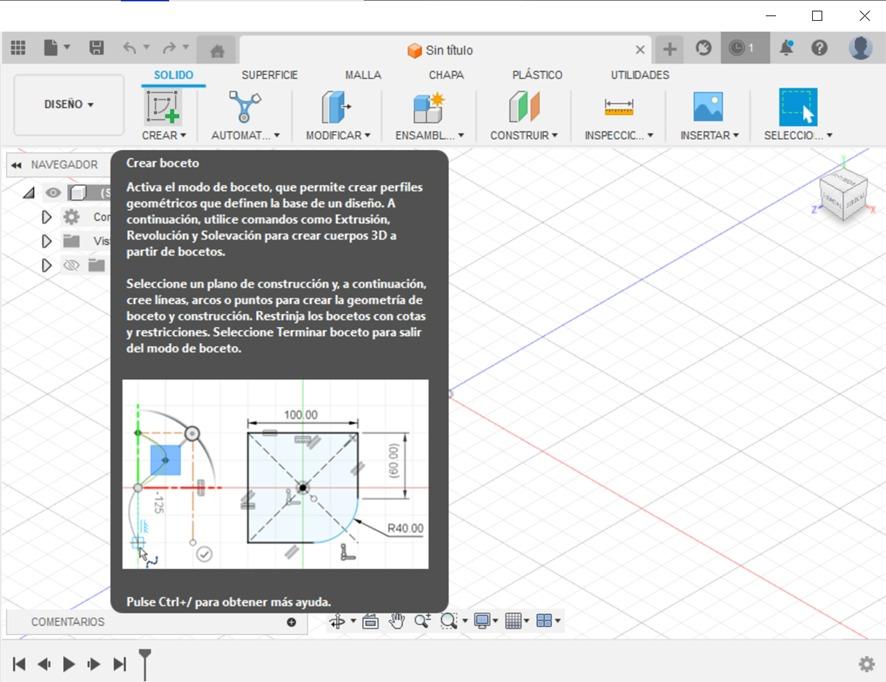Expand the CREAR dropdown menu

(164, 136)
